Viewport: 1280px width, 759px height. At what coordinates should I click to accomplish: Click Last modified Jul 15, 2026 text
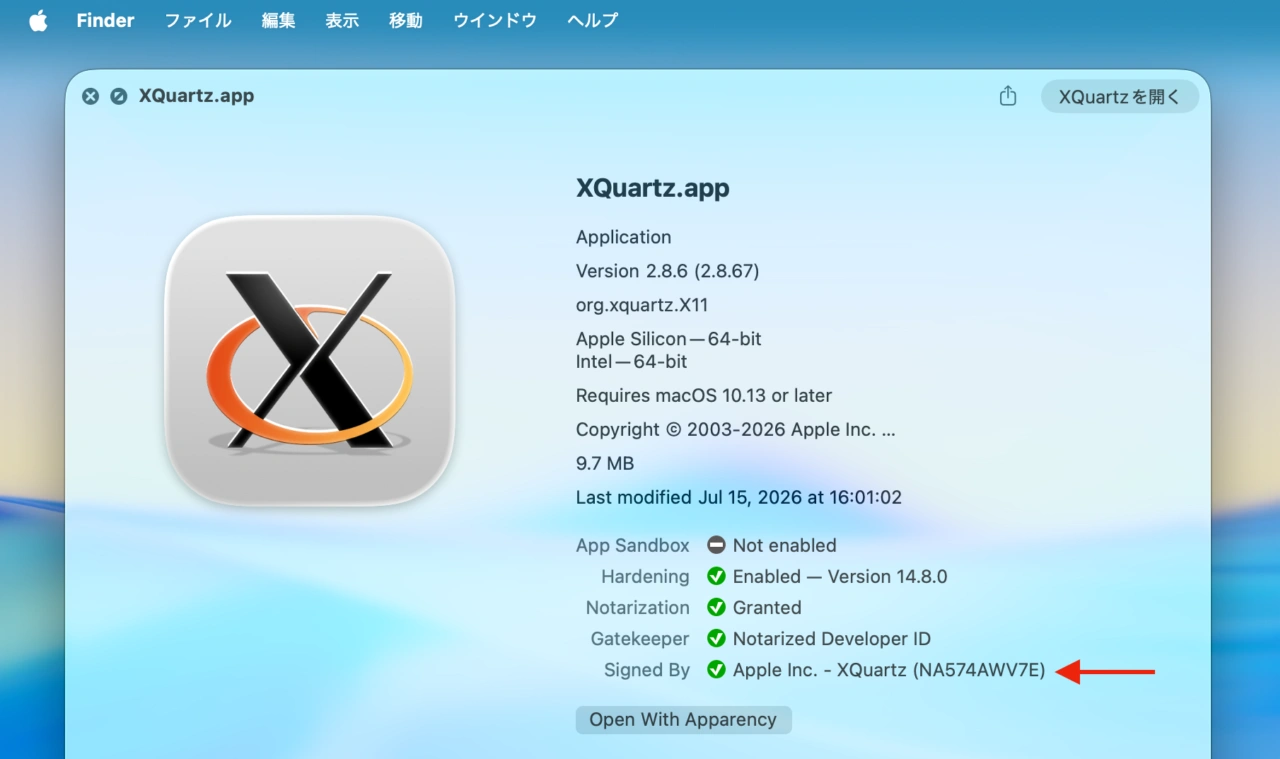pyautogui.click(x=739, y=497)
